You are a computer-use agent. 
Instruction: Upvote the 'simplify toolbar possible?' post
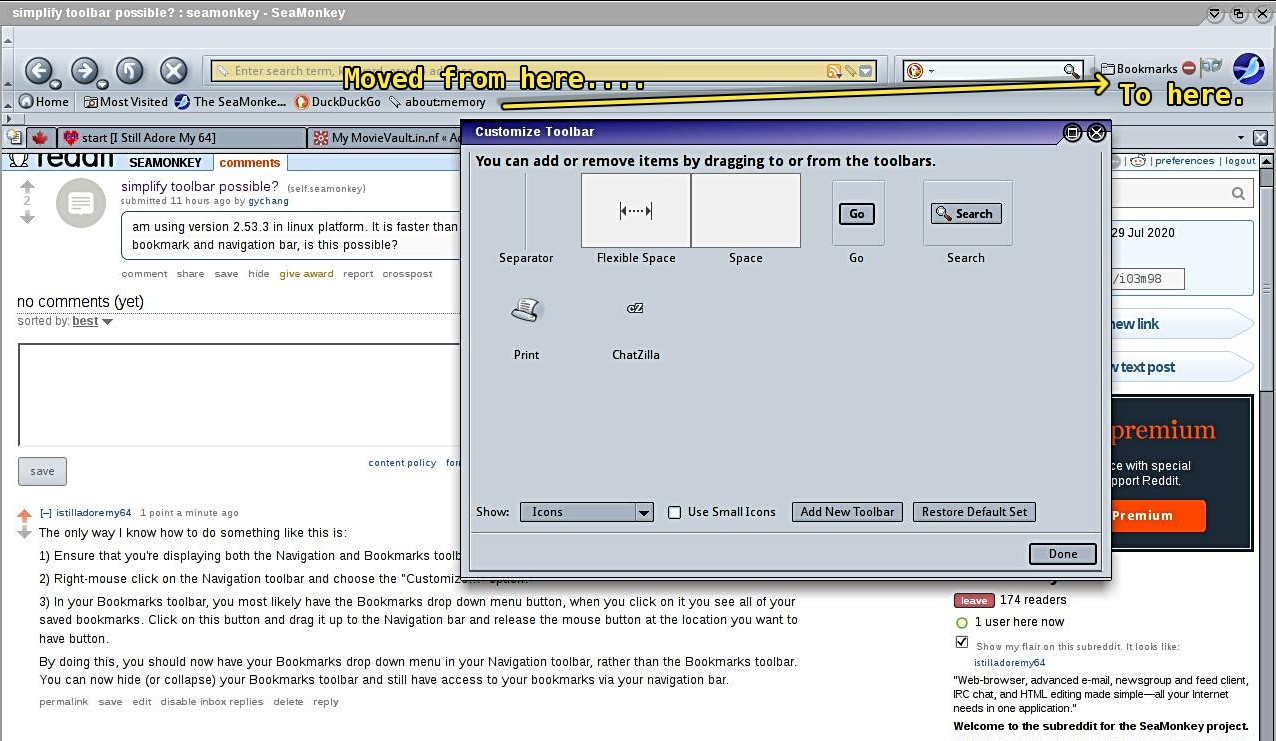point(27,185)
